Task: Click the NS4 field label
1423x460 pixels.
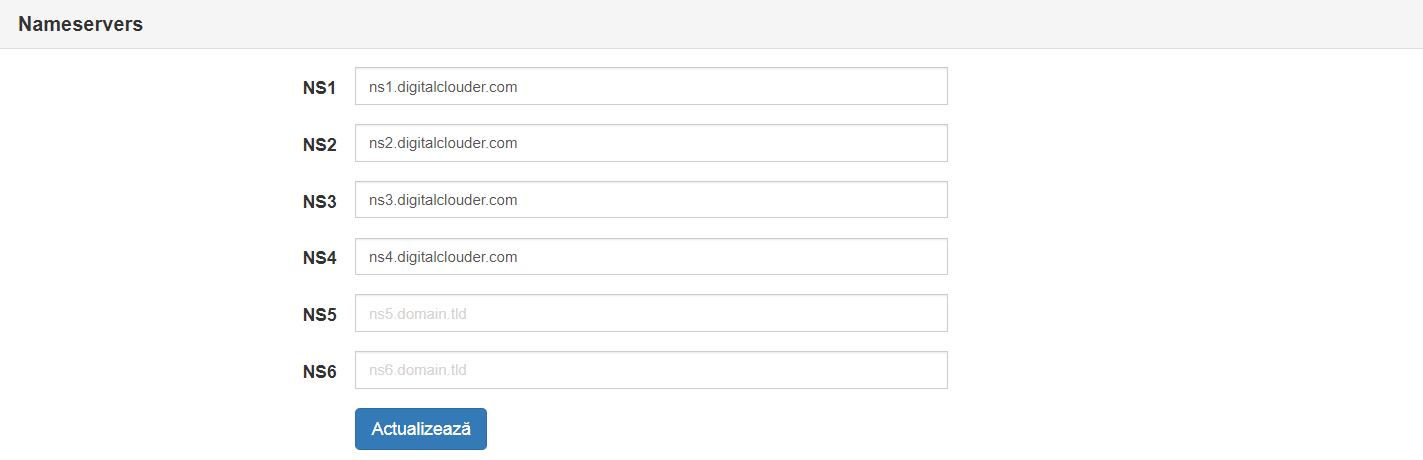Action: 320,258
